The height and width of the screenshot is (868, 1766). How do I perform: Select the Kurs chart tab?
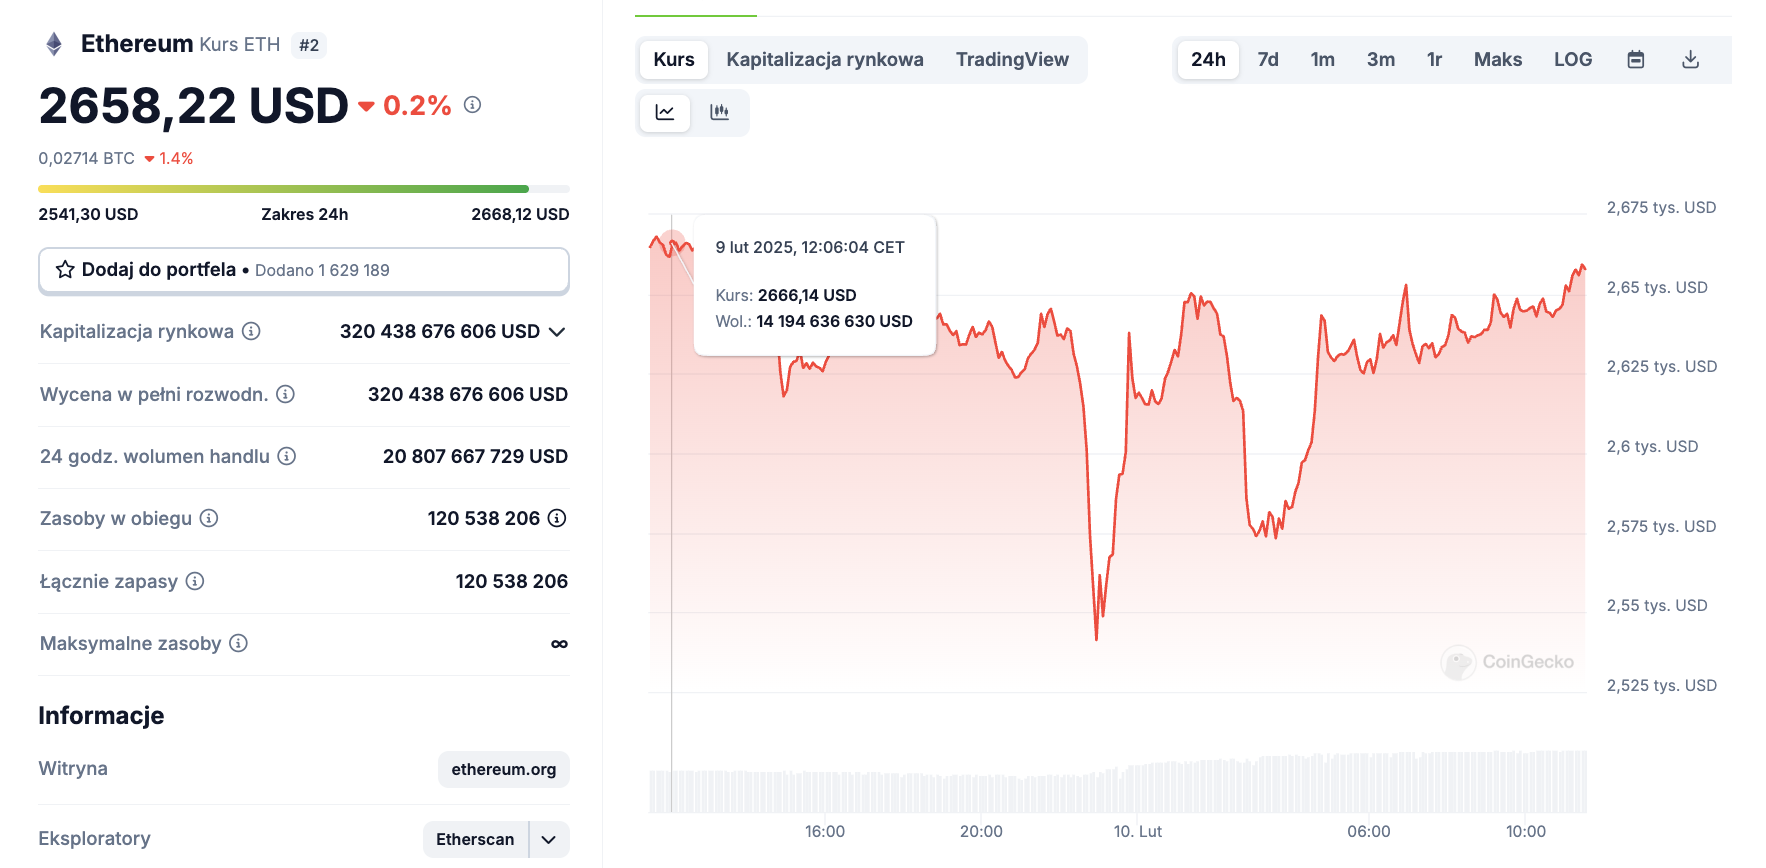(x=674, y=60)
